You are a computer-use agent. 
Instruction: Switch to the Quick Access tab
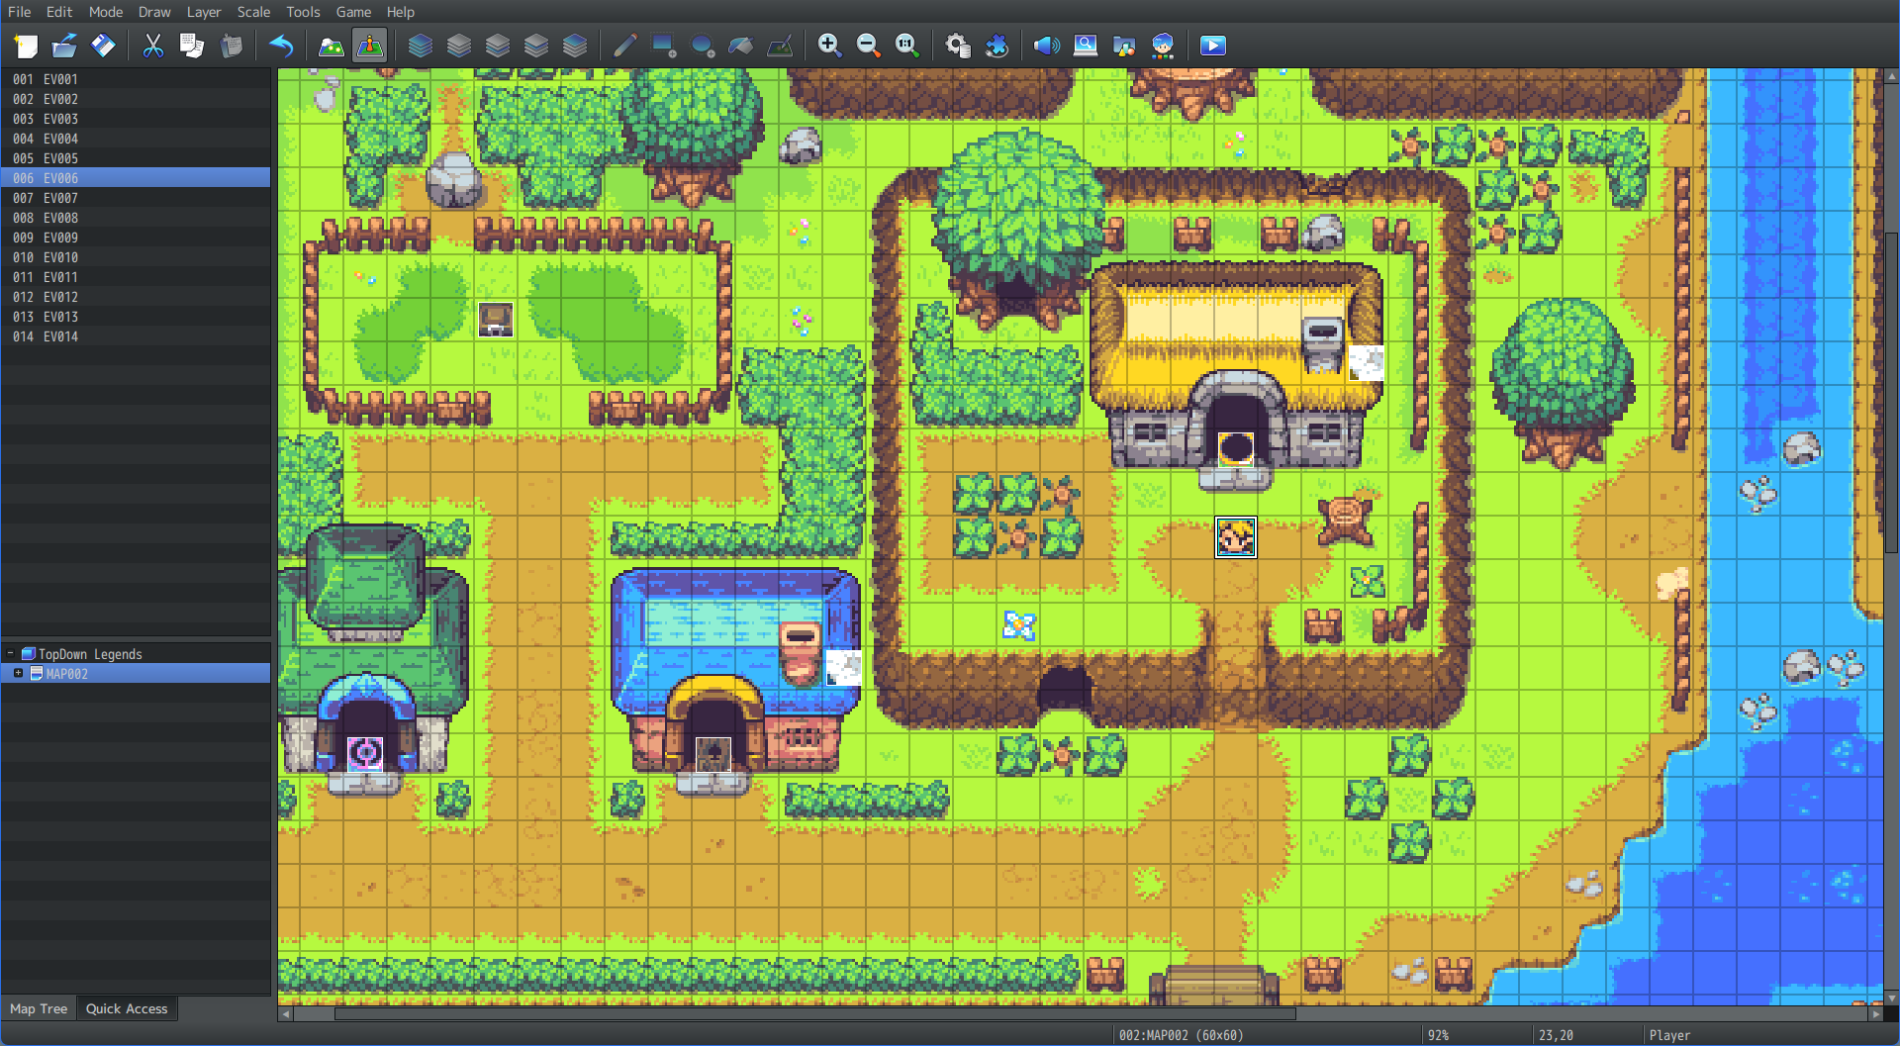[127, 1008]
